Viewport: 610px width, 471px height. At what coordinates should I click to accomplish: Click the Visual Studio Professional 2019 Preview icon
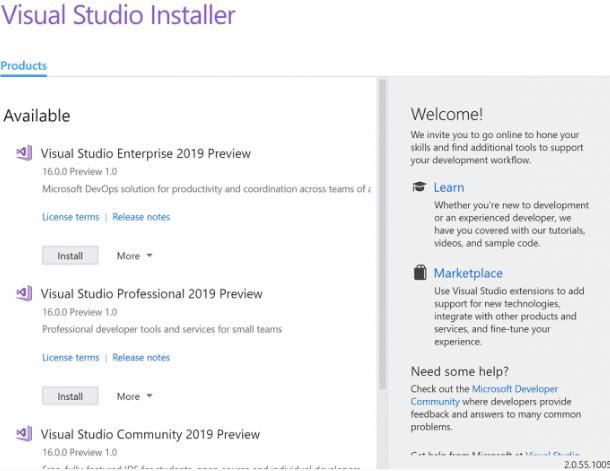(24, 294)
